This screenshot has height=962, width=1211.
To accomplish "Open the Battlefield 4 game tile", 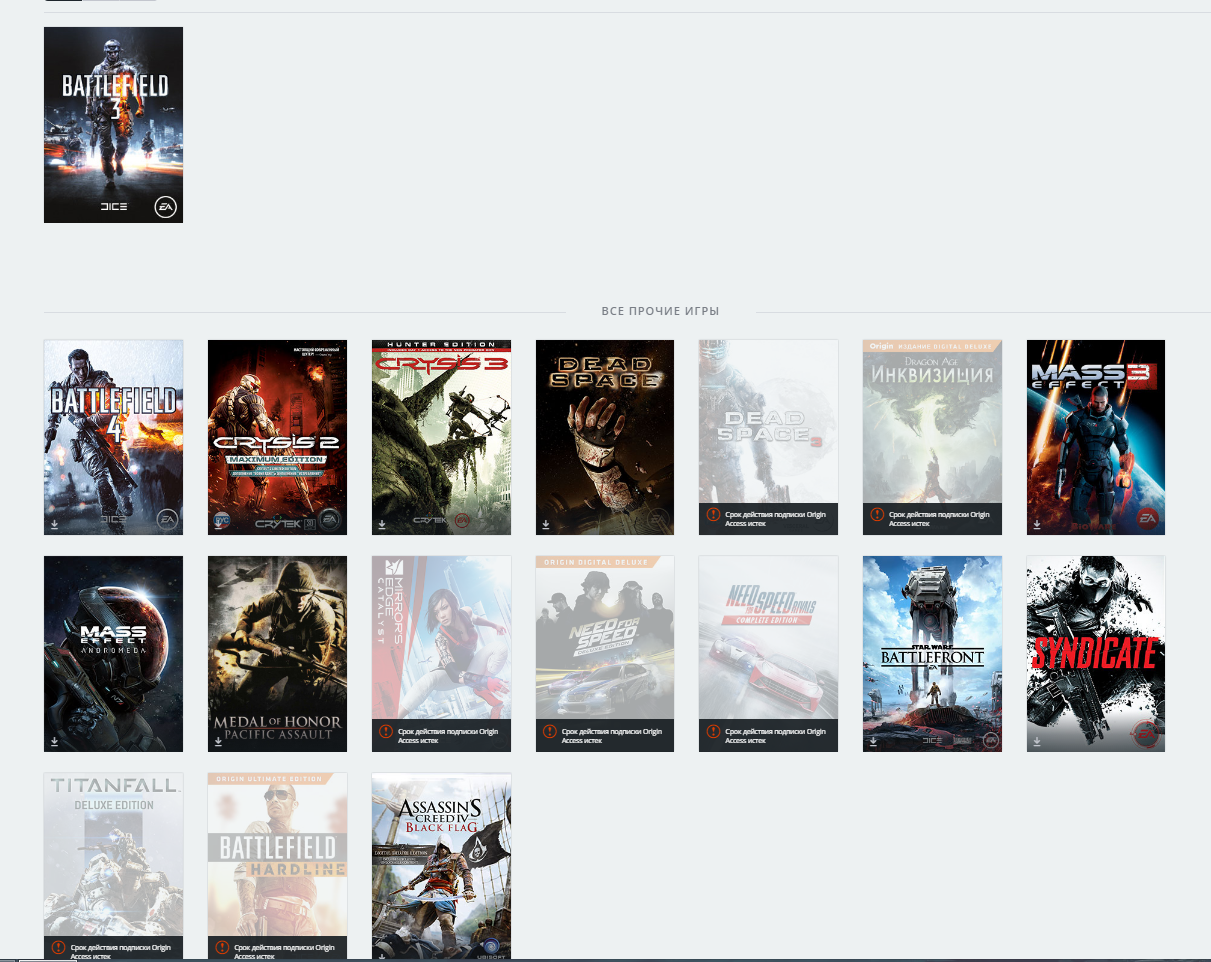I will (113, 437).
